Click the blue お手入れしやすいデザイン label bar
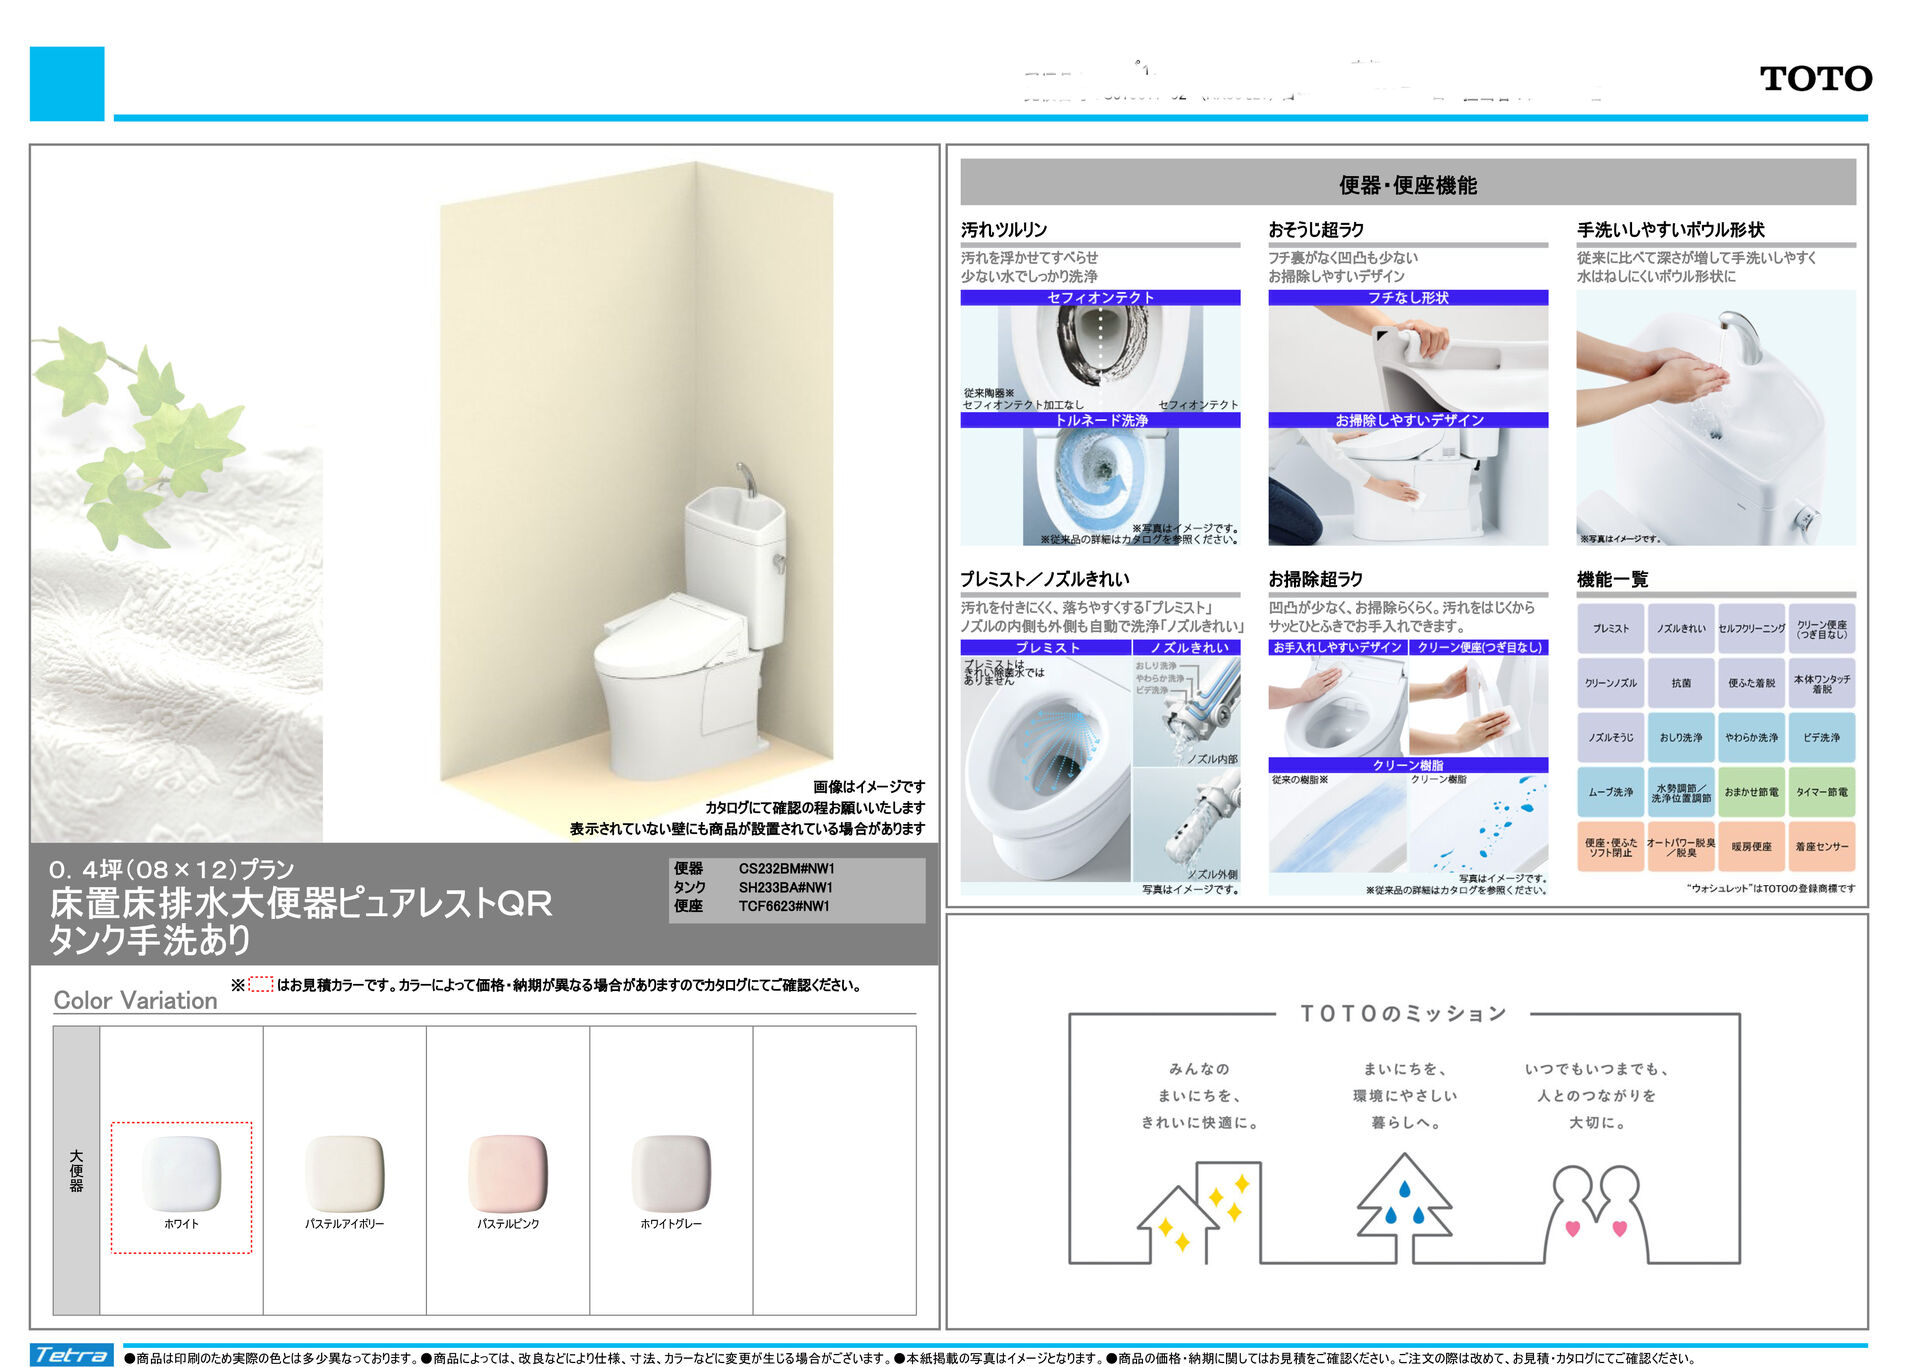1920x1367 pixels. (x=1338, y=647)
